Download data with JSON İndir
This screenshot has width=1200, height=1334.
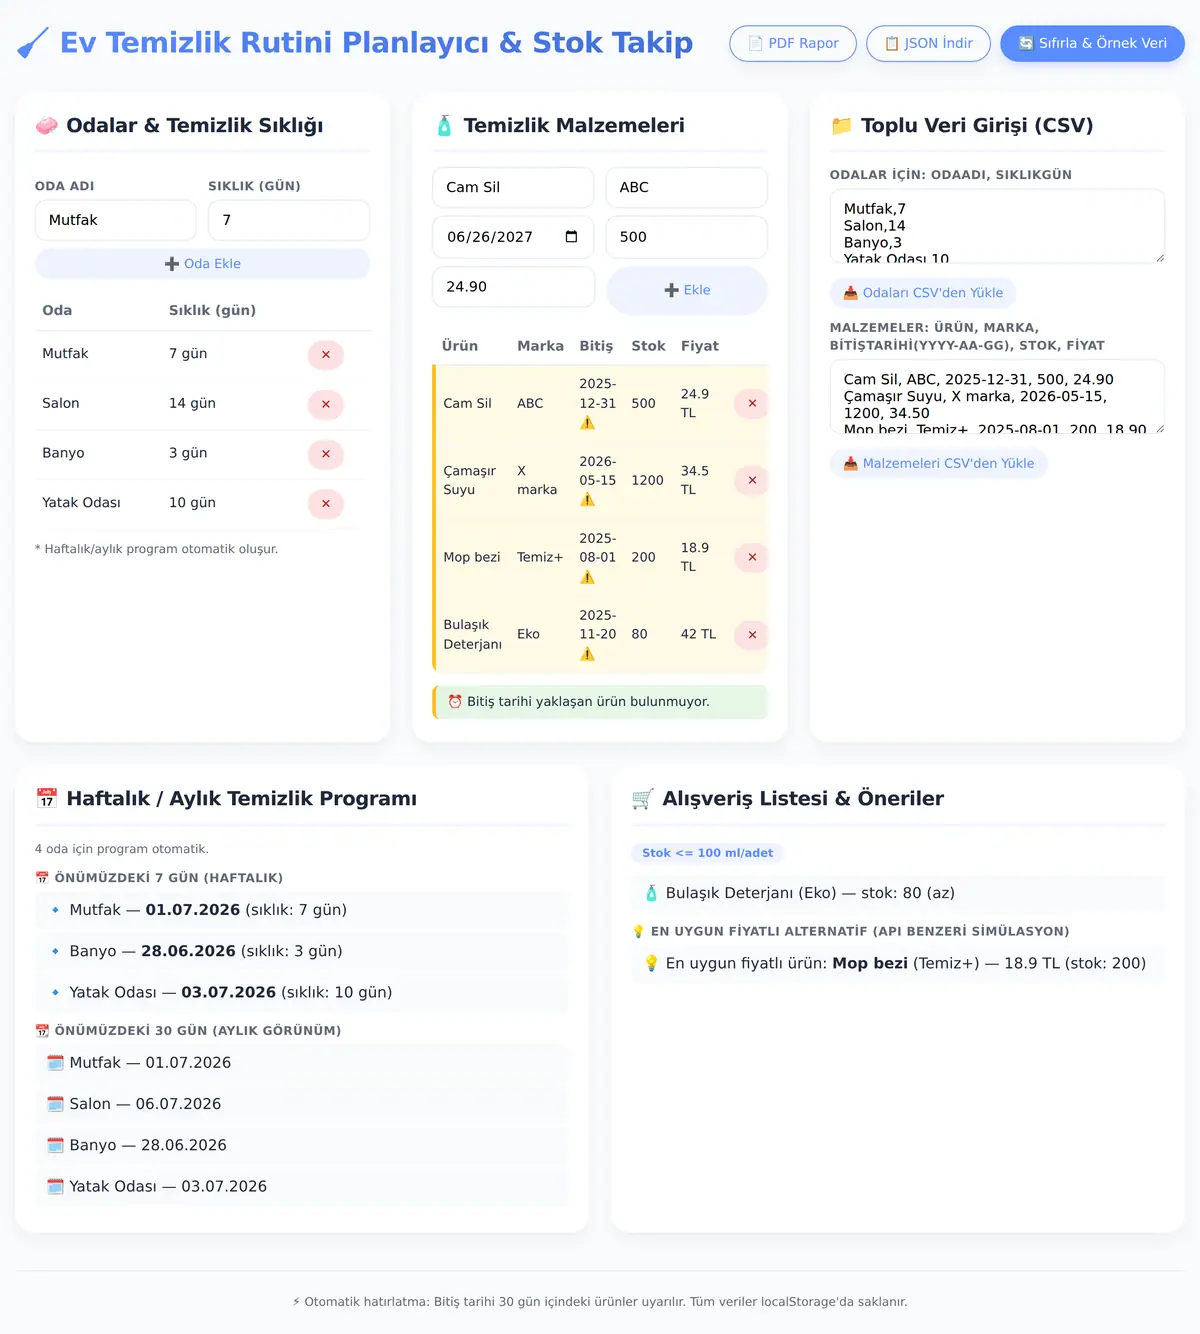[x=928, y=44]
